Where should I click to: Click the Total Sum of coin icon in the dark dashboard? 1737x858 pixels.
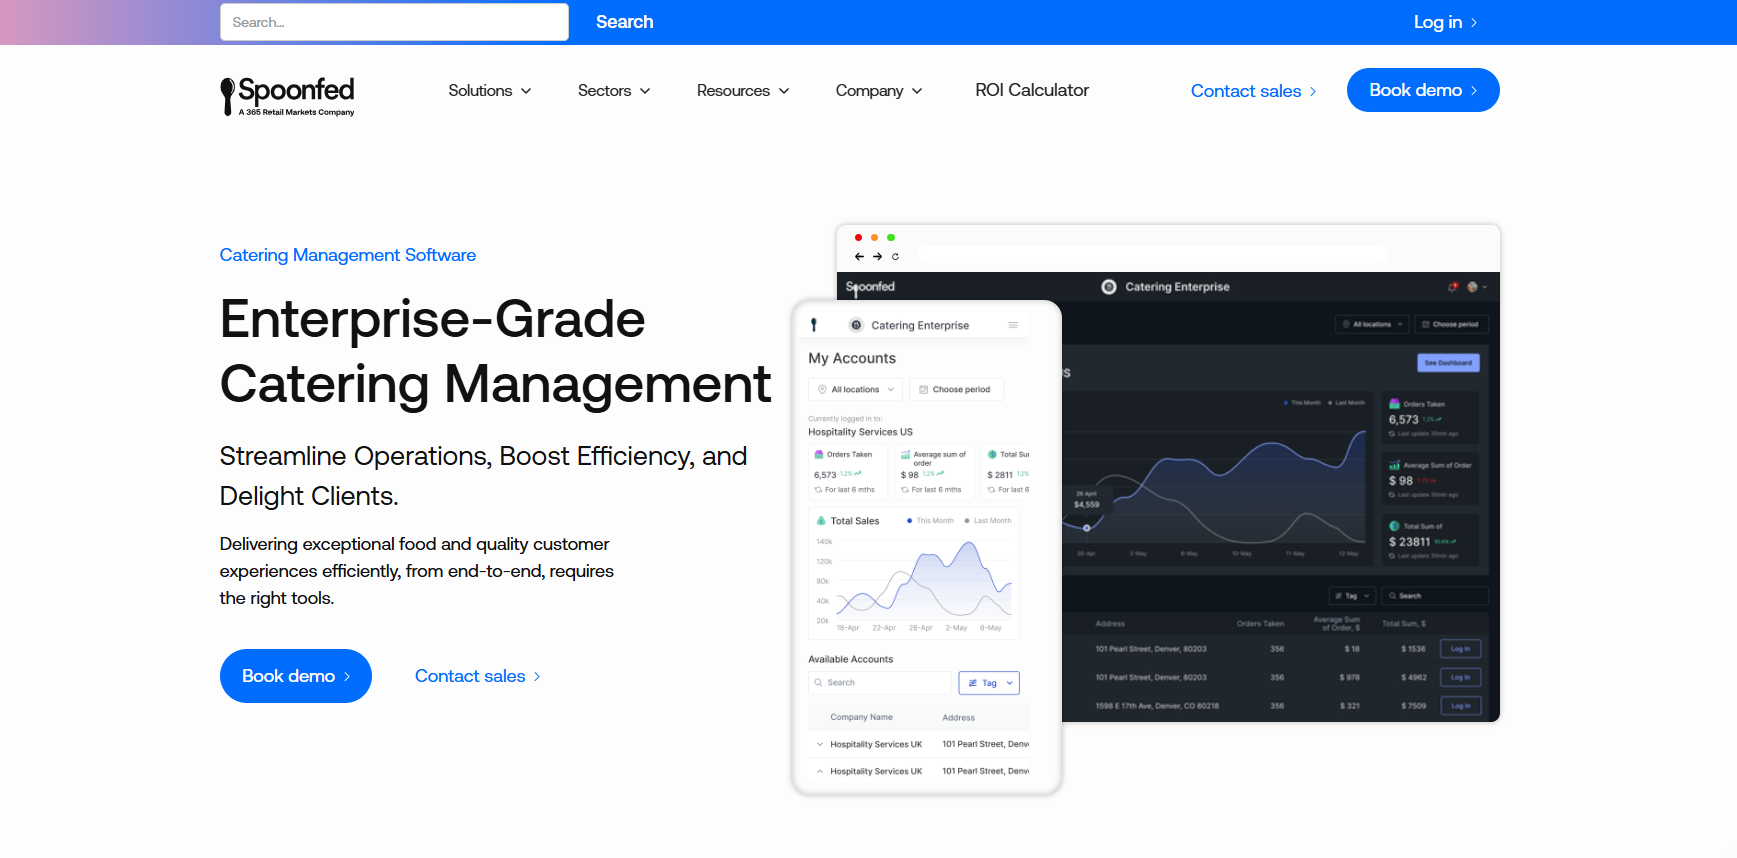pos(1394,526)
